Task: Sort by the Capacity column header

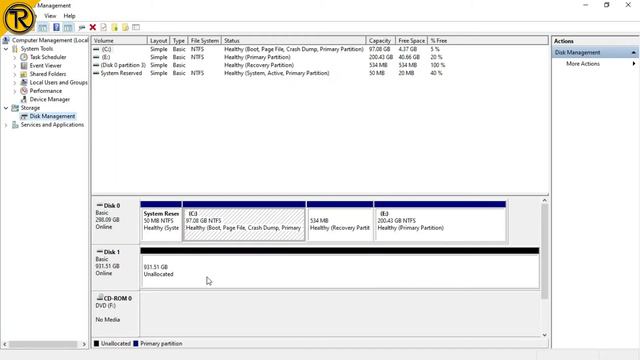Action: (381, 41)
